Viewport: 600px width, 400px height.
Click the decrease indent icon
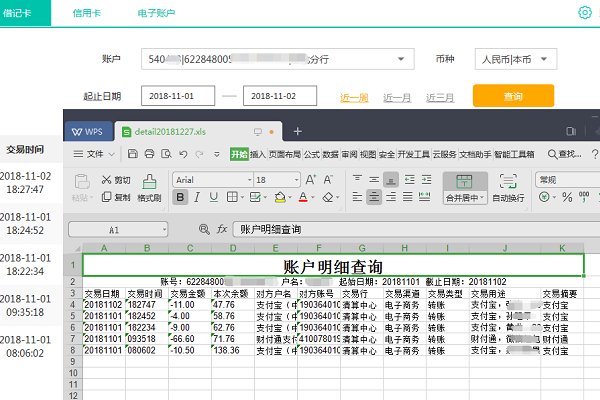point(409,179)
